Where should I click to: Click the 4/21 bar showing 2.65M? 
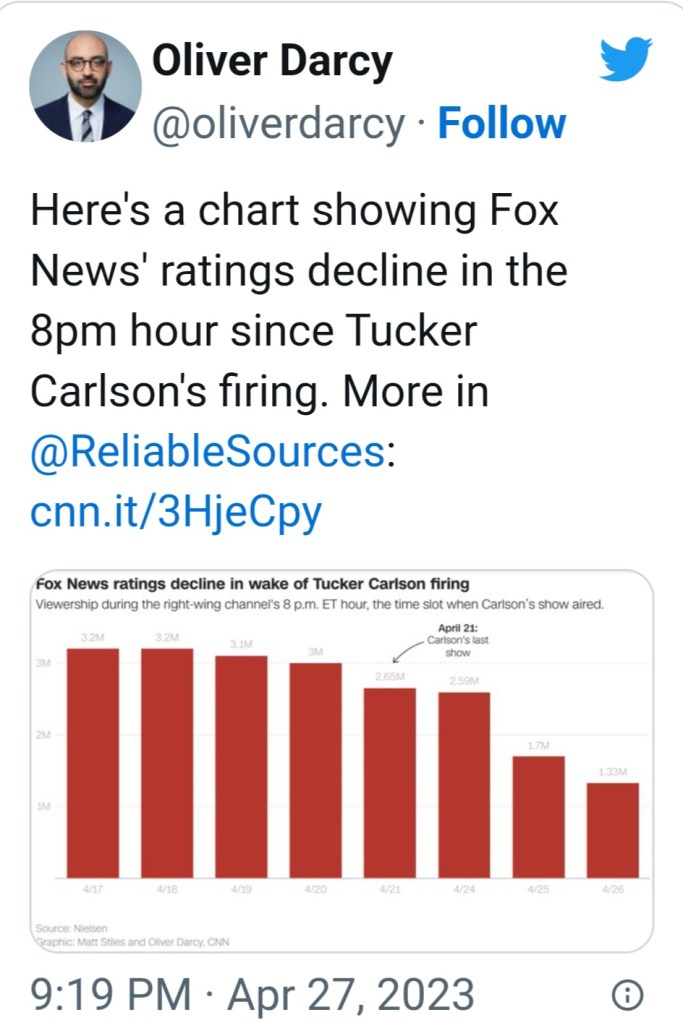coord(390,782)
